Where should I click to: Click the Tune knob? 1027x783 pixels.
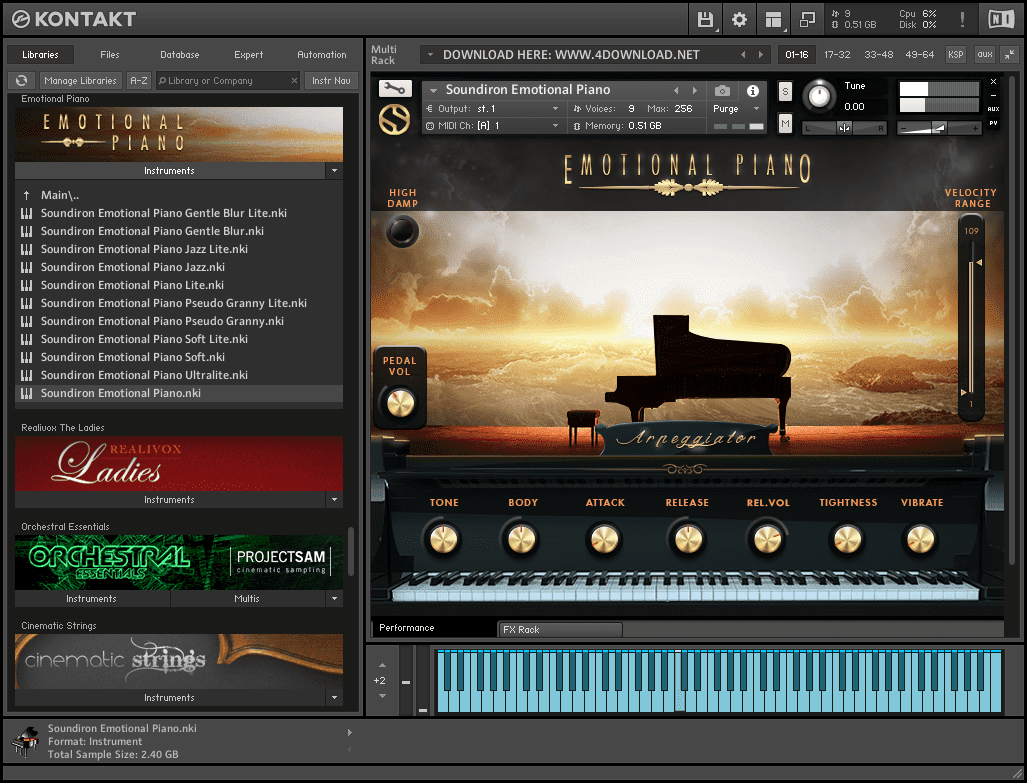pos(819,96)
